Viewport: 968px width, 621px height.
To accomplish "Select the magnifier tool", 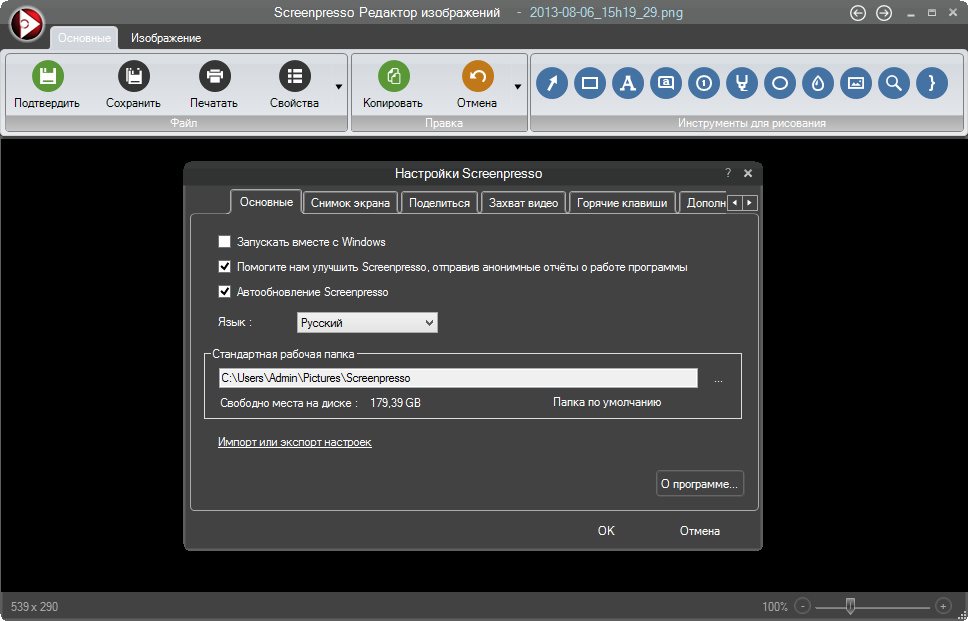I will pos(893,84).
